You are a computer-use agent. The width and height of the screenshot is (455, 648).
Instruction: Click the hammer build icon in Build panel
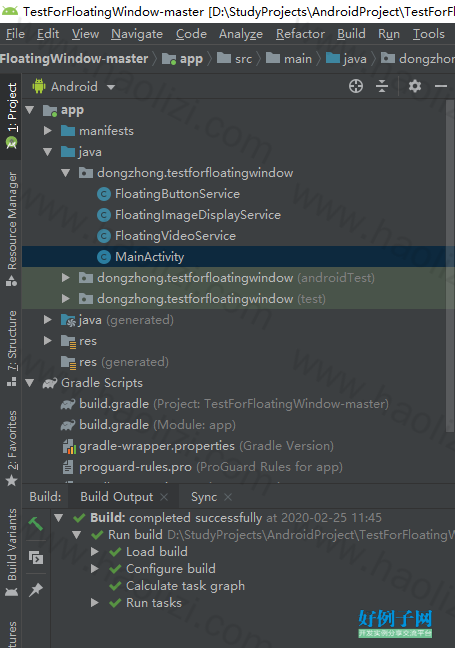tap(36, 524)
